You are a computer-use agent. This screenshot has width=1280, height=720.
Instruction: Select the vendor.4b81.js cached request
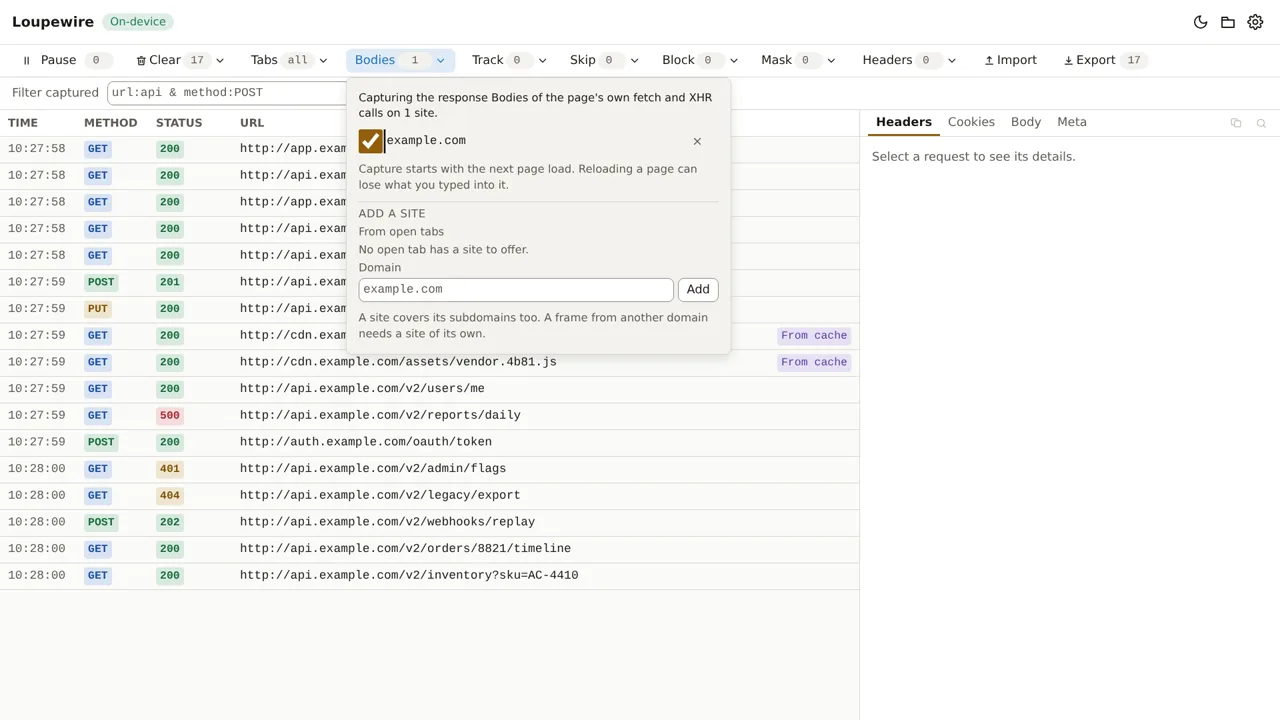[429, 362]
